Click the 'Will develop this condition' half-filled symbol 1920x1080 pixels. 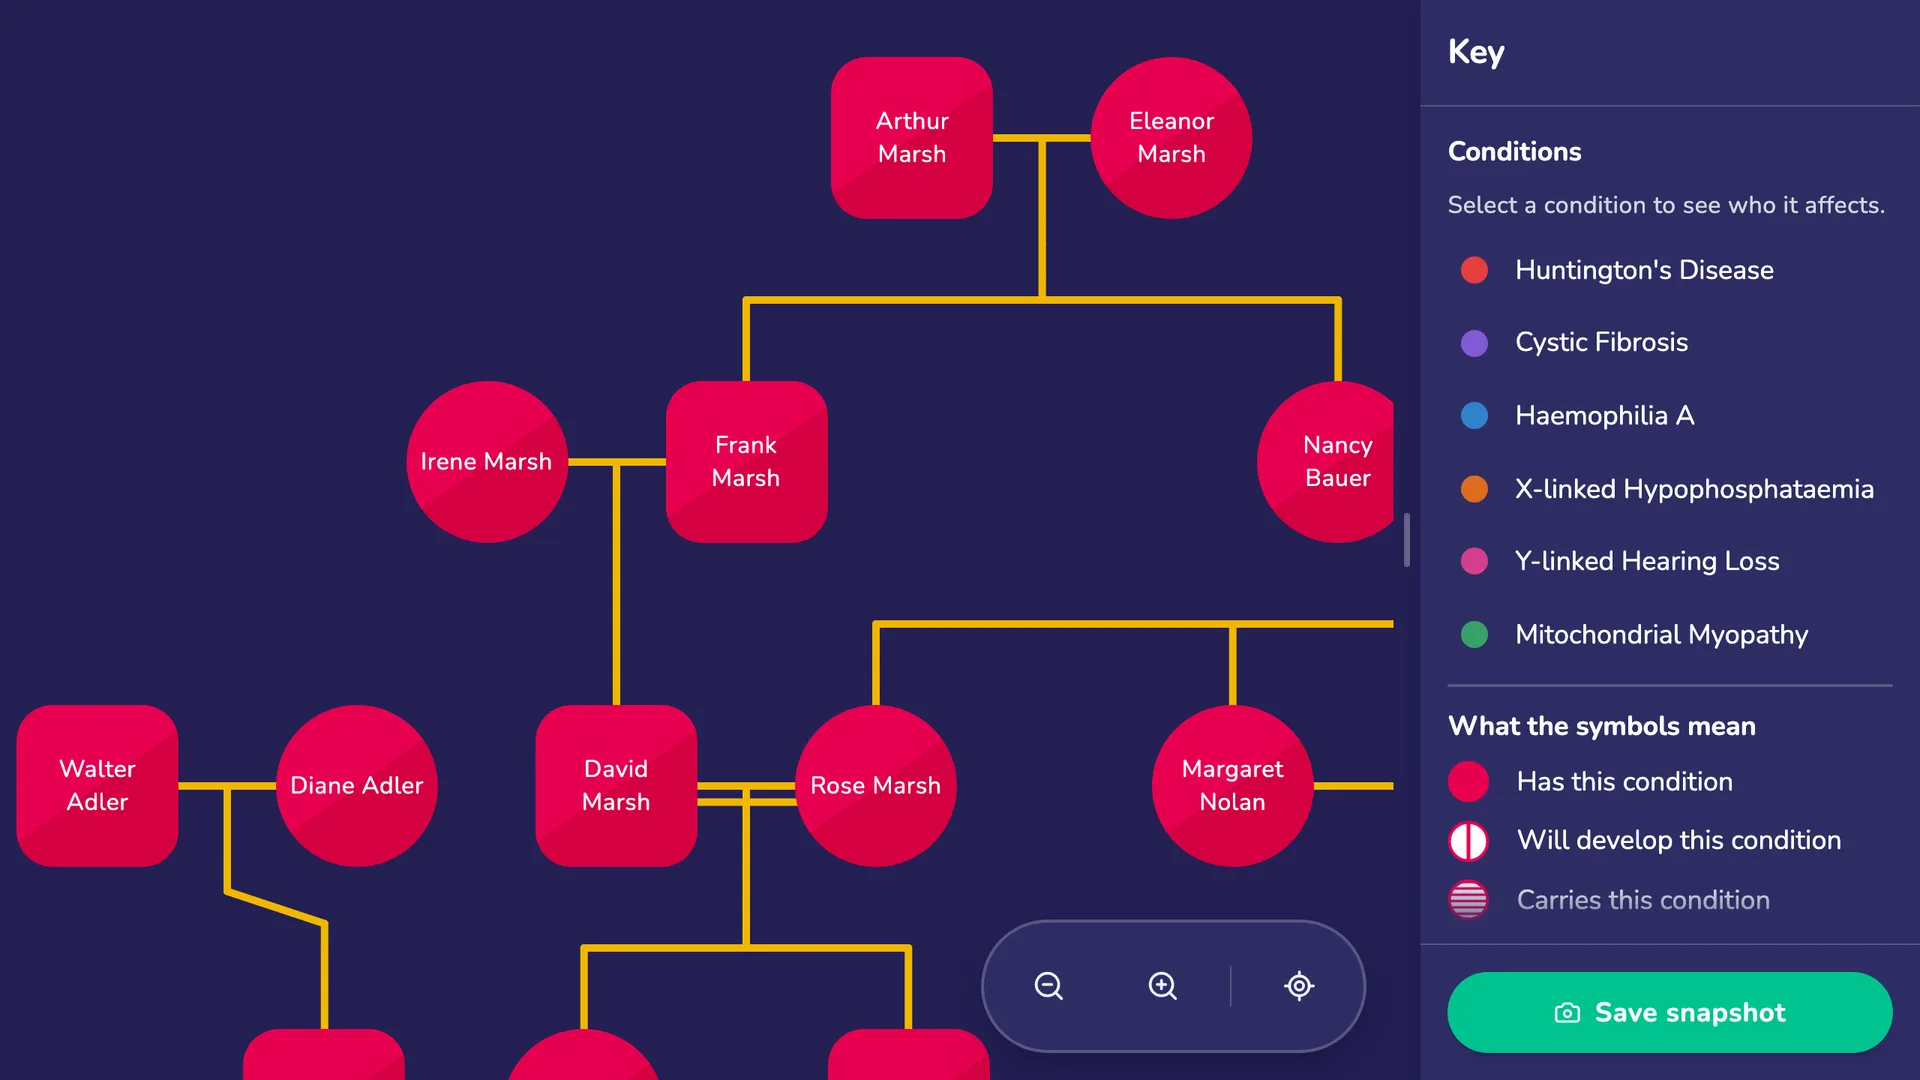click(x=1468, y=841)
